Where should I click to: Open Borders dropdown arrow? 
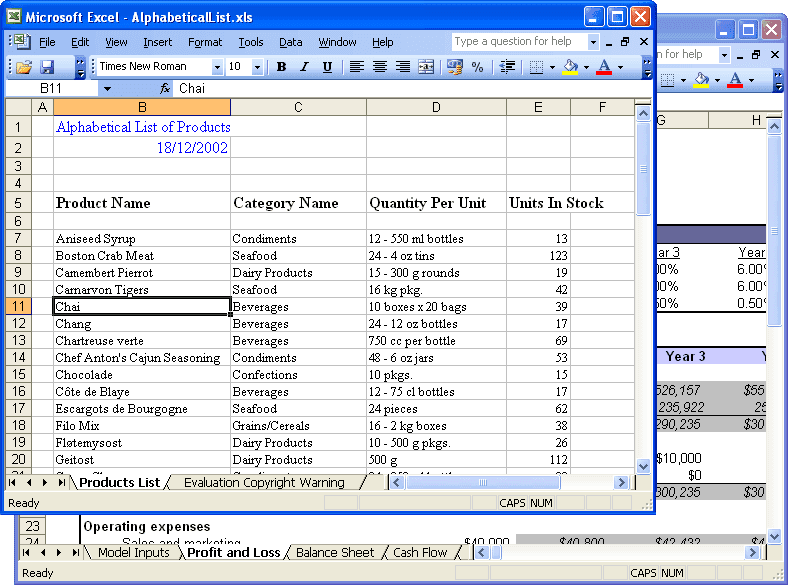pos(552,67)
